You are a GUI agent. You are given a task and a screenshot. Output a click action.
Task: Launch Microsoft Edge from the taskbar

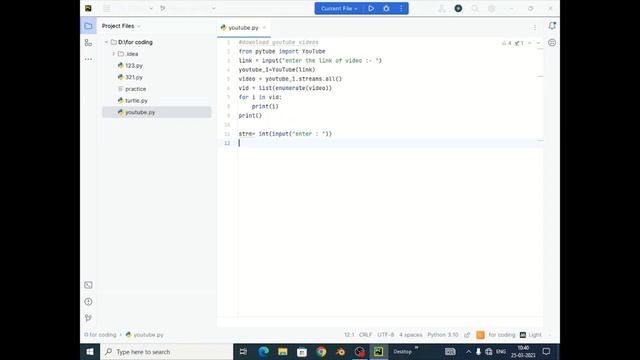[263, 351]
